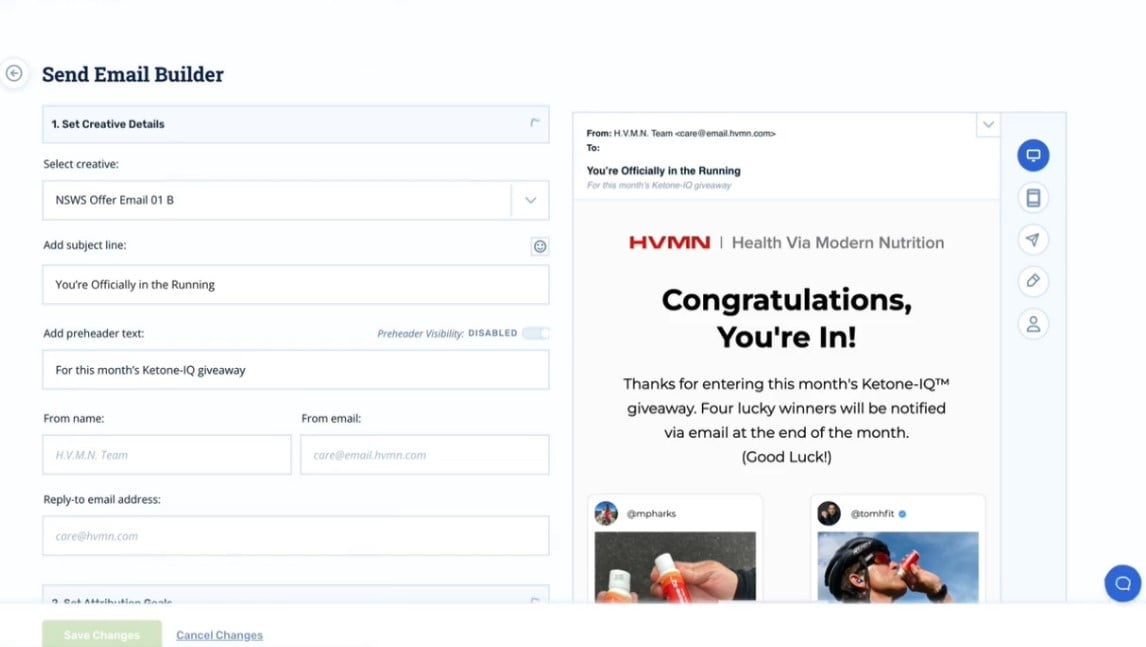The width and height of the screenshot is (1146, 647).
Task: Click the Health Via Modern Nutrition tagline
Action: (838, 243)
